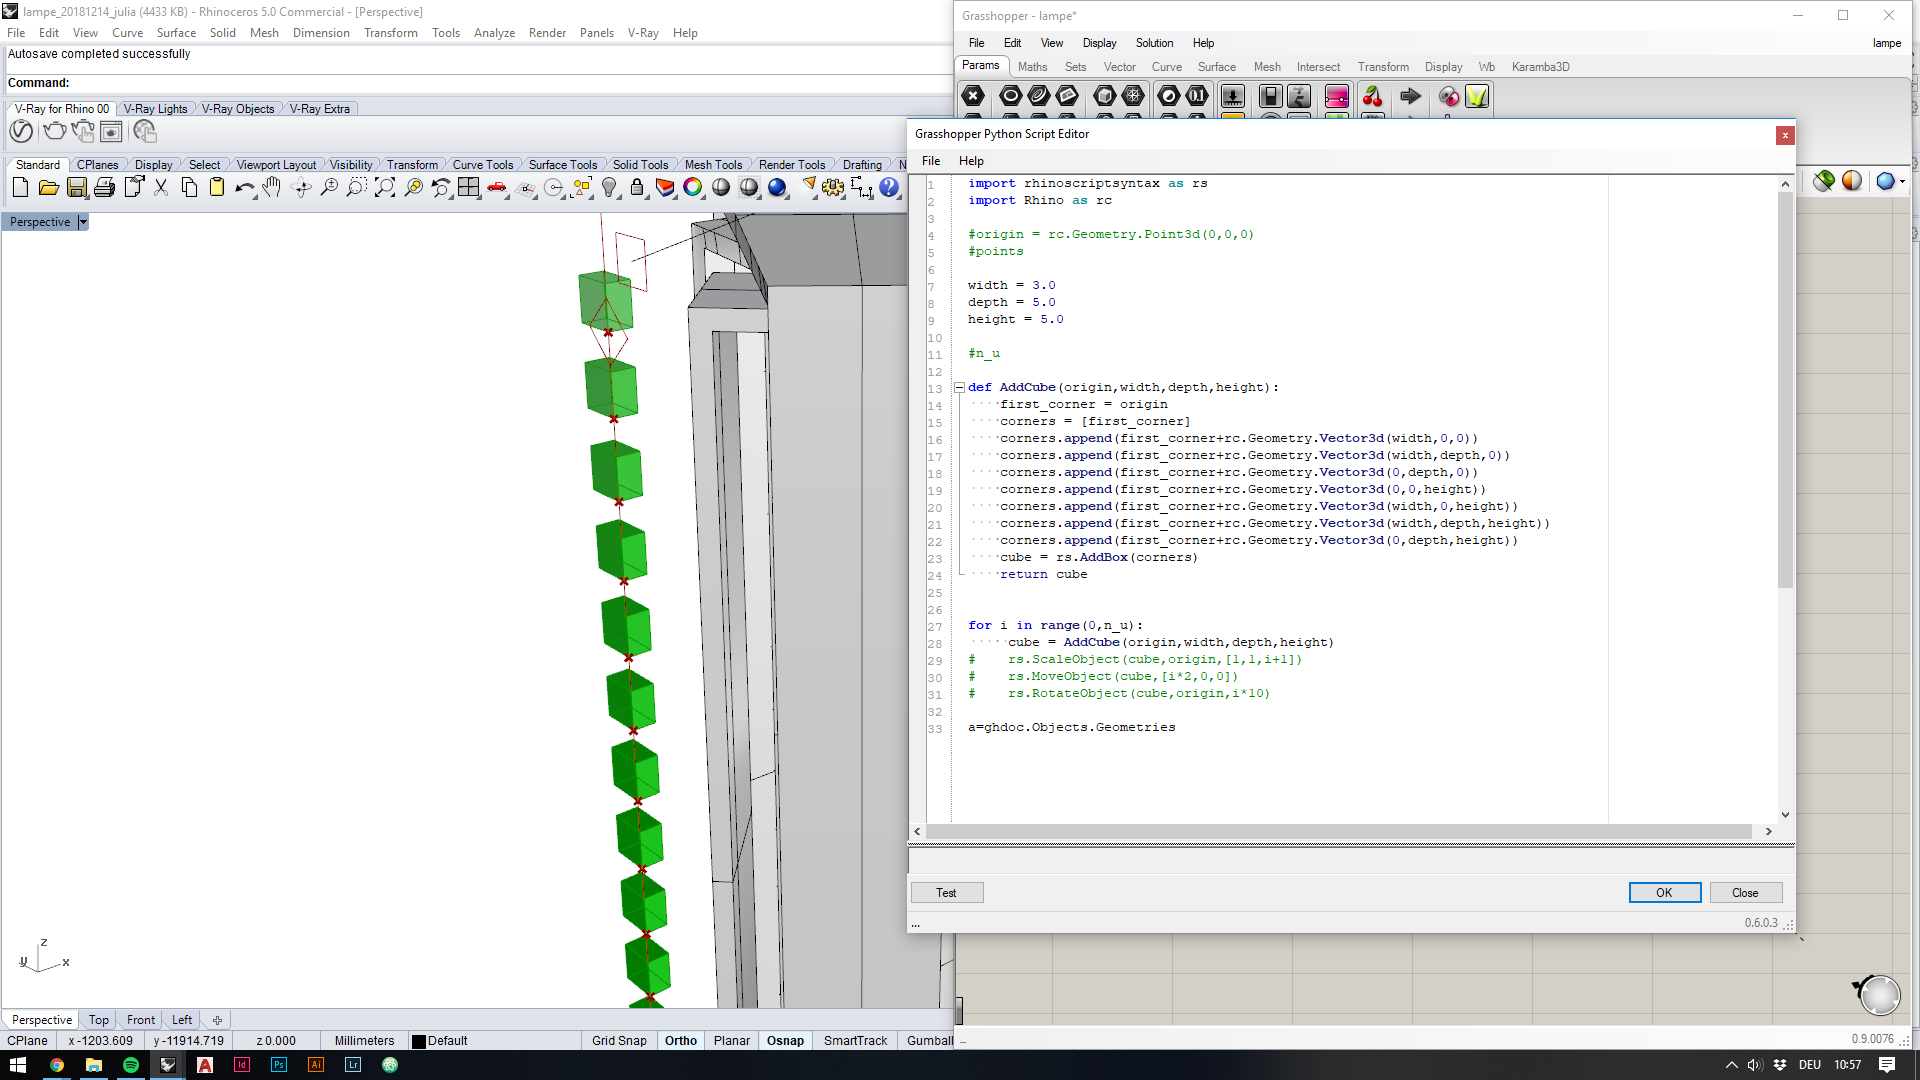Open the Curve Tools toolbar tab
1920x1080 pixels.
click(x=482, y=165)
